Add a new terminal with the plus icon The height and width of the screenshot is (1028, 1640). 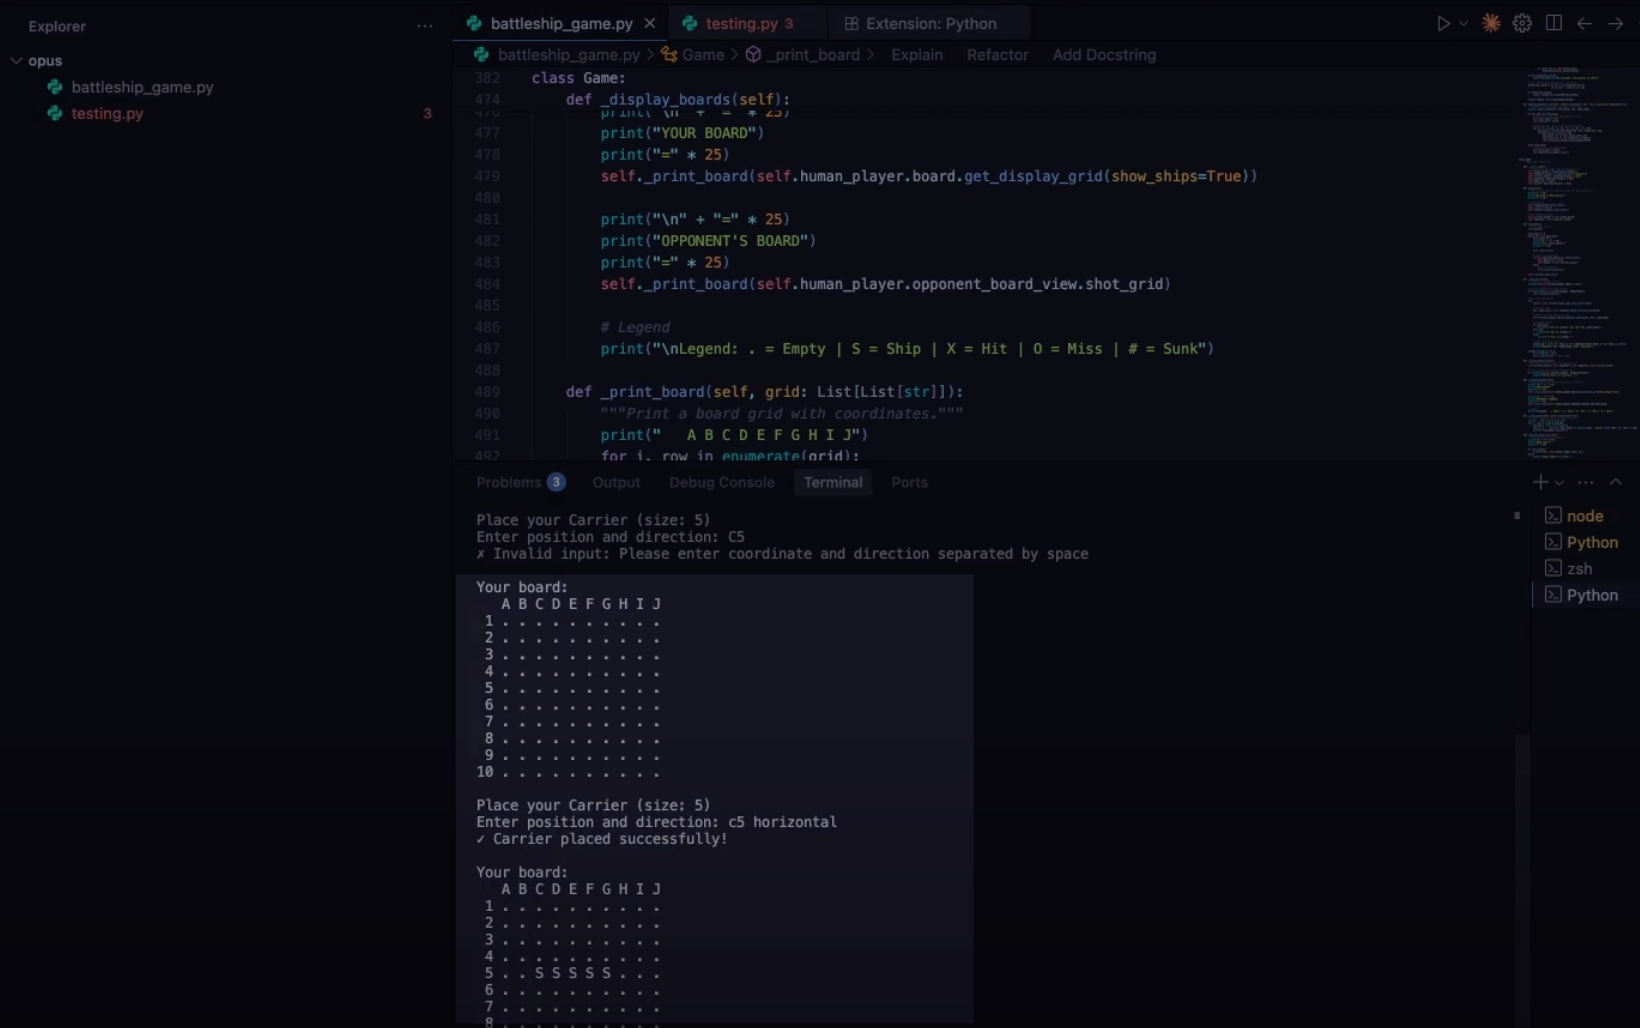click(x=1539, y=482)
